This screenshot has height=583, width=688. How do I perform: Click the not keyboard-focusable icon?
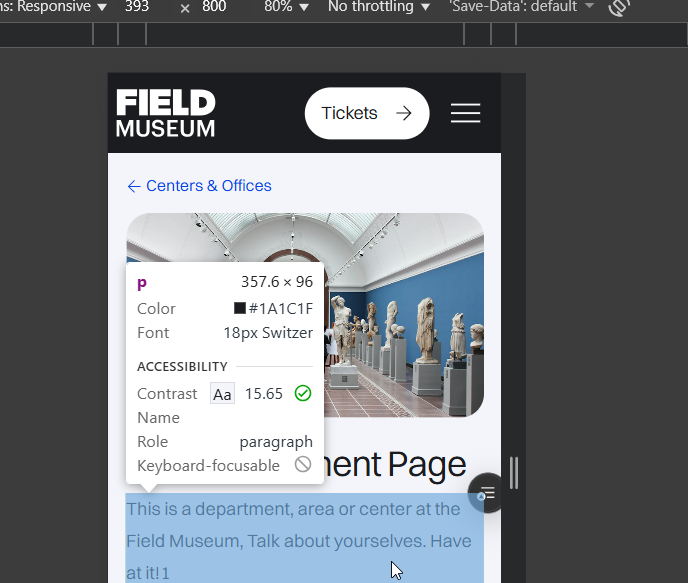[303, 465]
